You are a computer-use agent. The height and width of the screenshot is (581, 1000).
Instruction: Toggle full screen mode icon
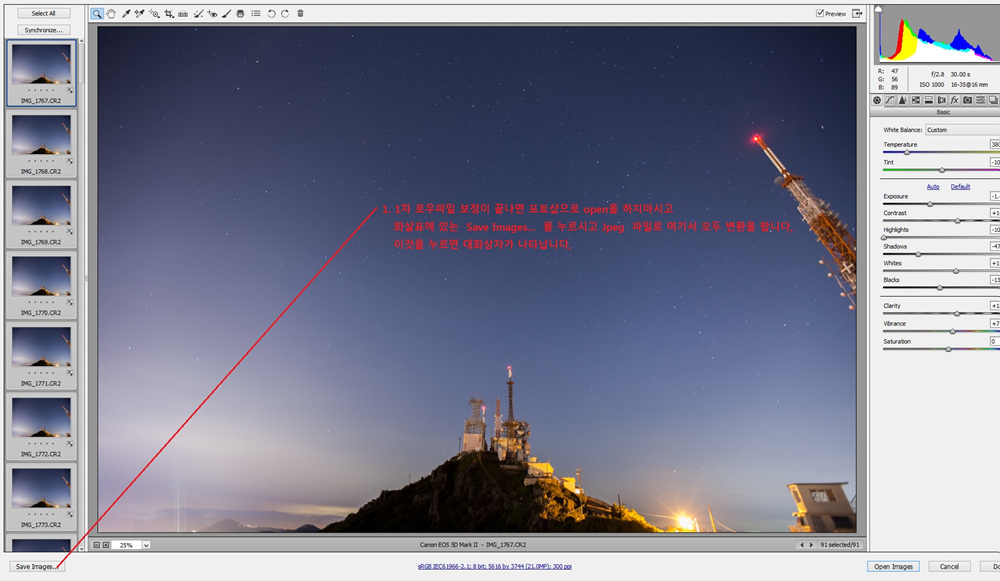click(857, 14)
